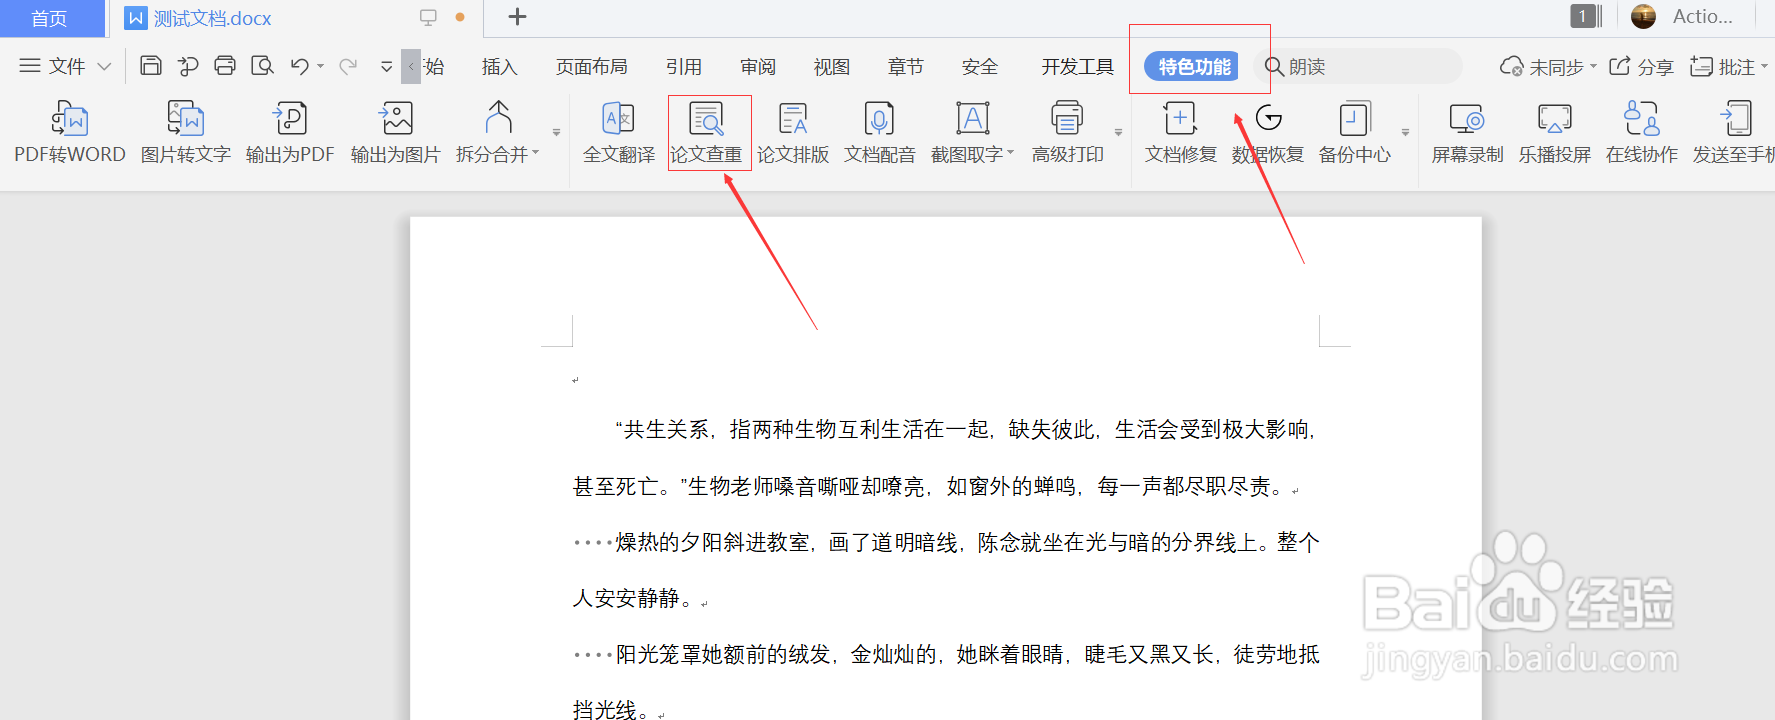Expand more tools arrow after 备份中心
The image size is (1775, 720).
1406,132
